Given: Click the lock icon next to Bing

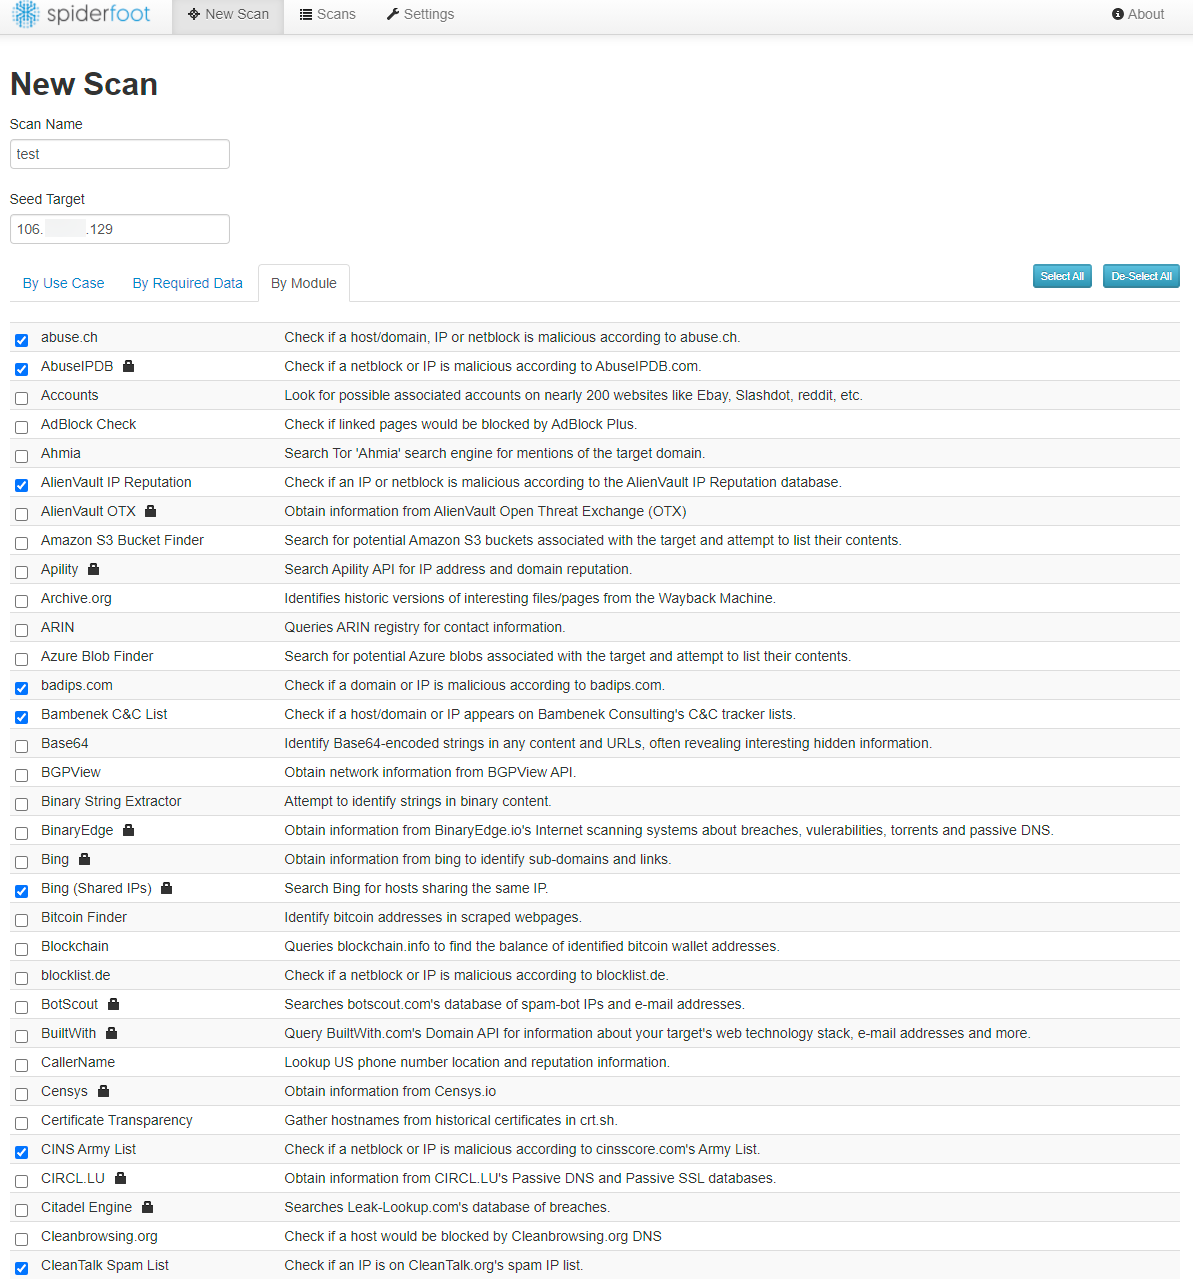Looking at the screenshot, I should point(84,859).
